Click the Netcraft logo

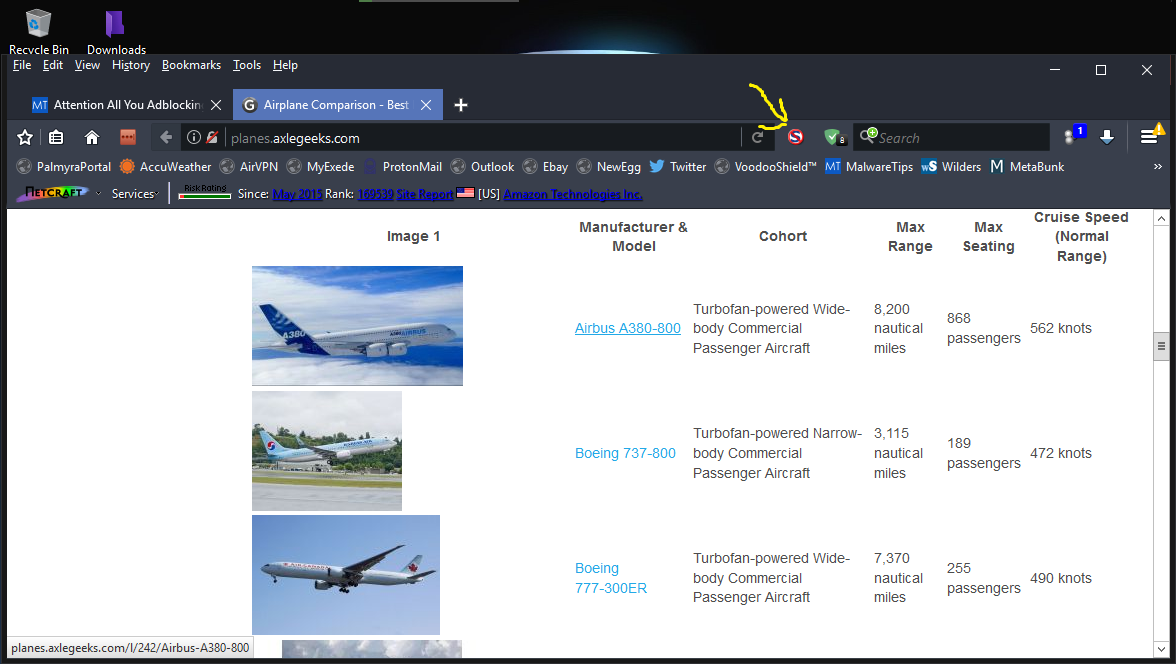[53, 193]
